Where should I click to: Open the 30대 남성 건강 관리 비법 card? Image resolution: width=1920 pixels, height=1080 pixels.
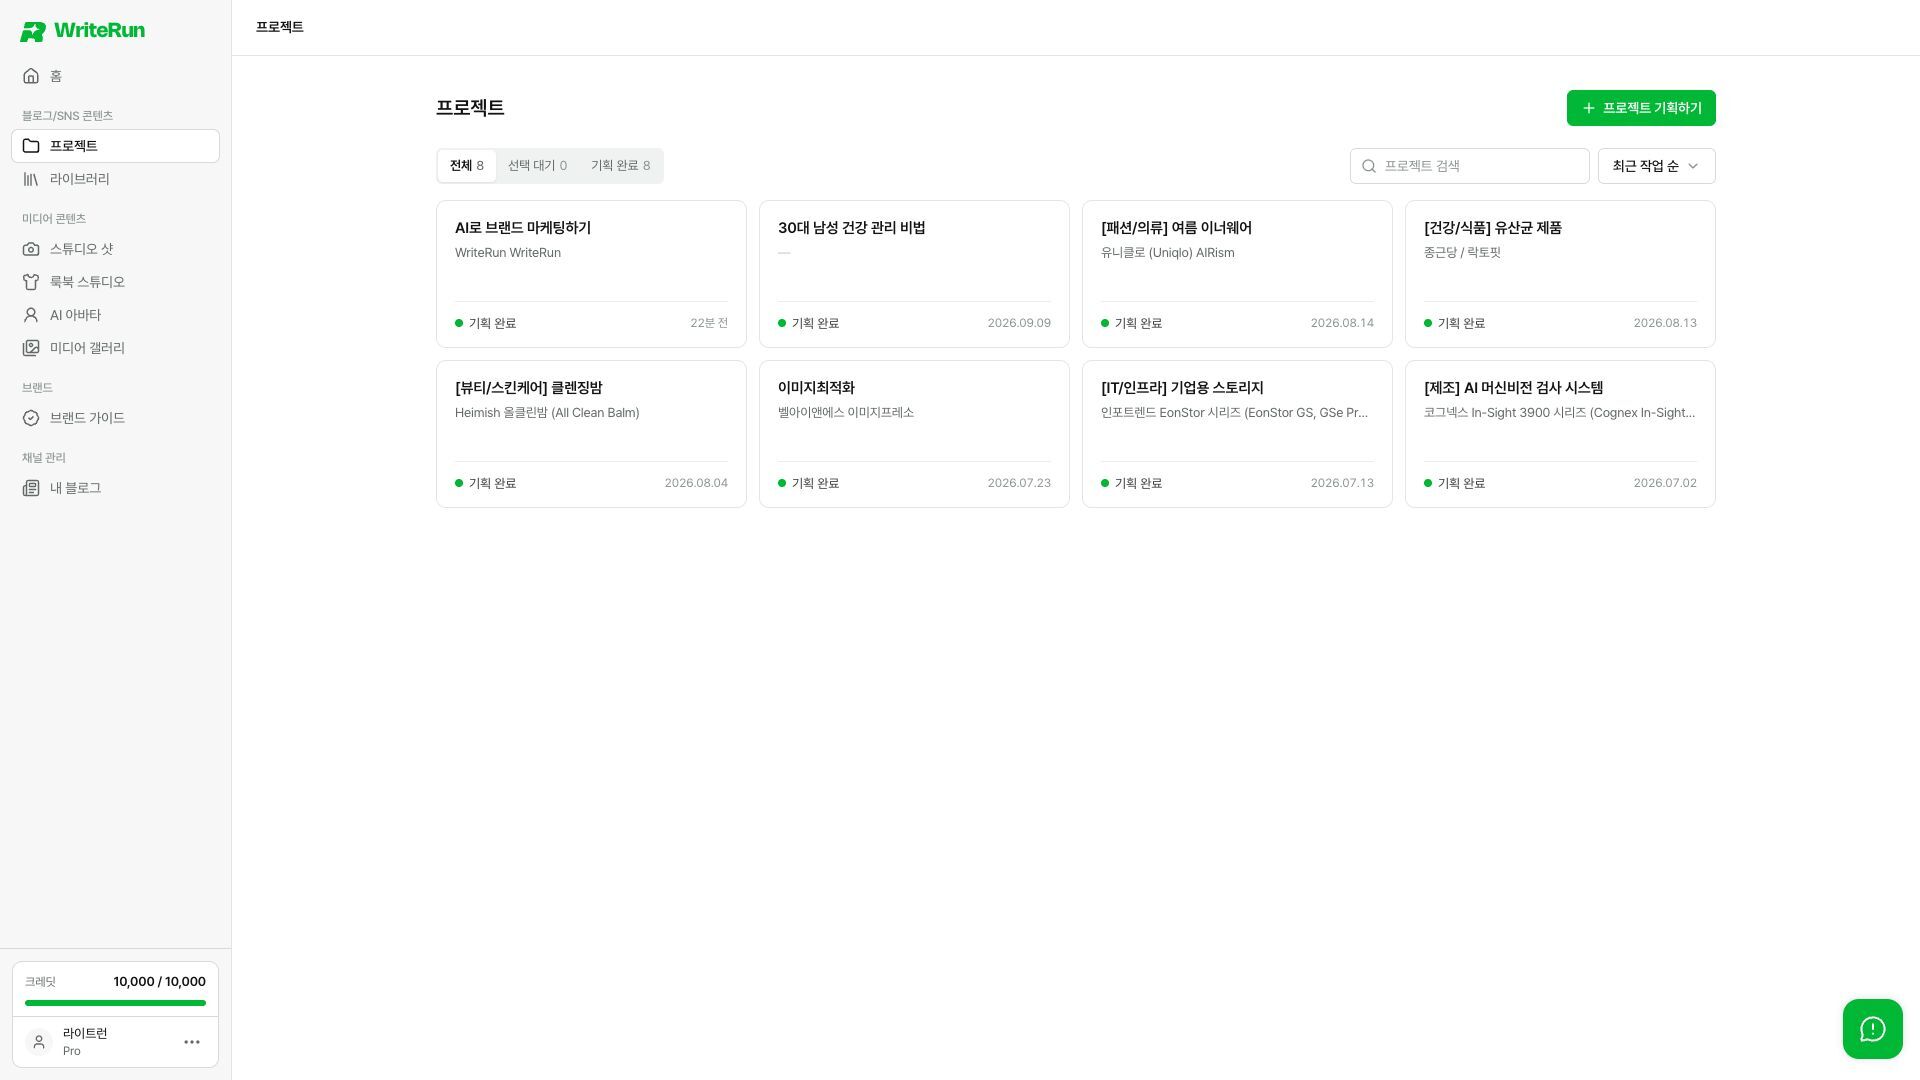tap(914, 274)
